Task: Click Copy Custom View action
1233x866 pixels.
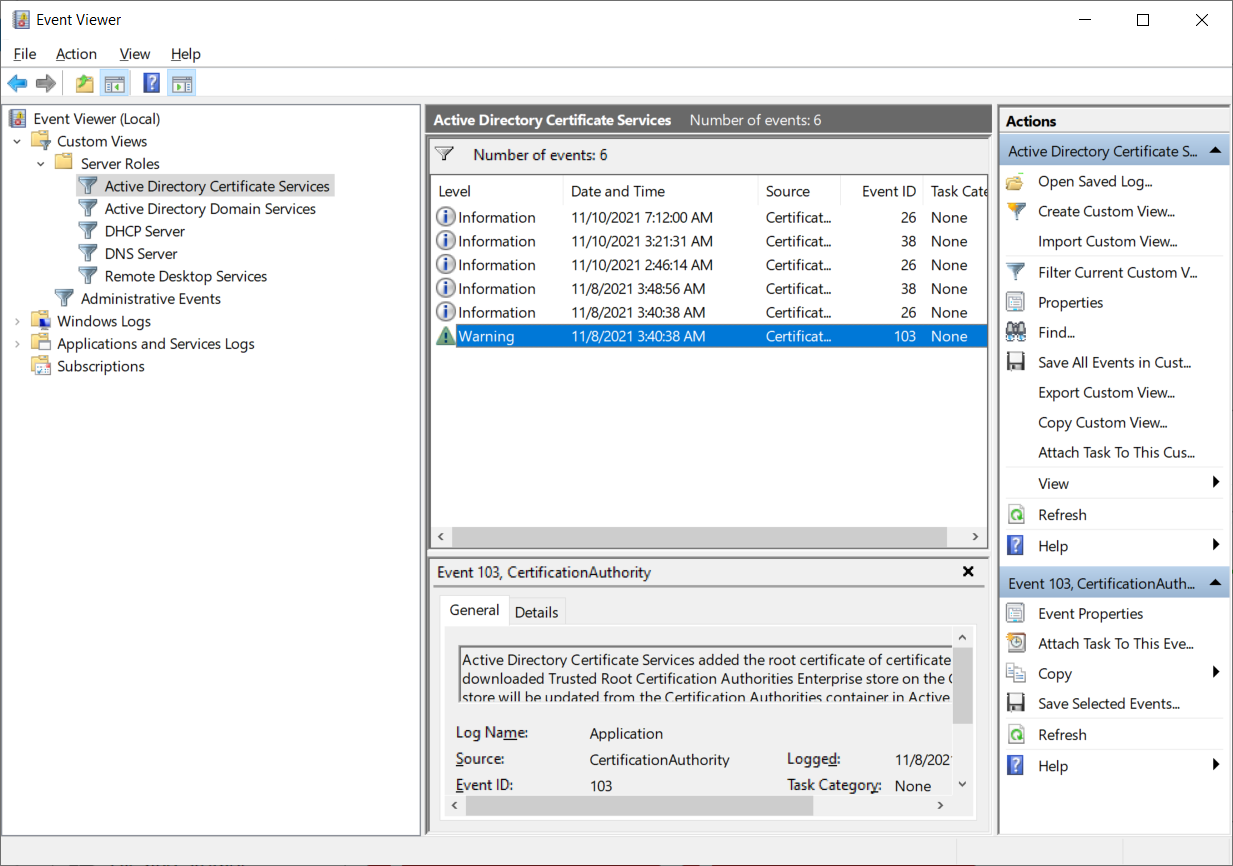Action: 1102,422
